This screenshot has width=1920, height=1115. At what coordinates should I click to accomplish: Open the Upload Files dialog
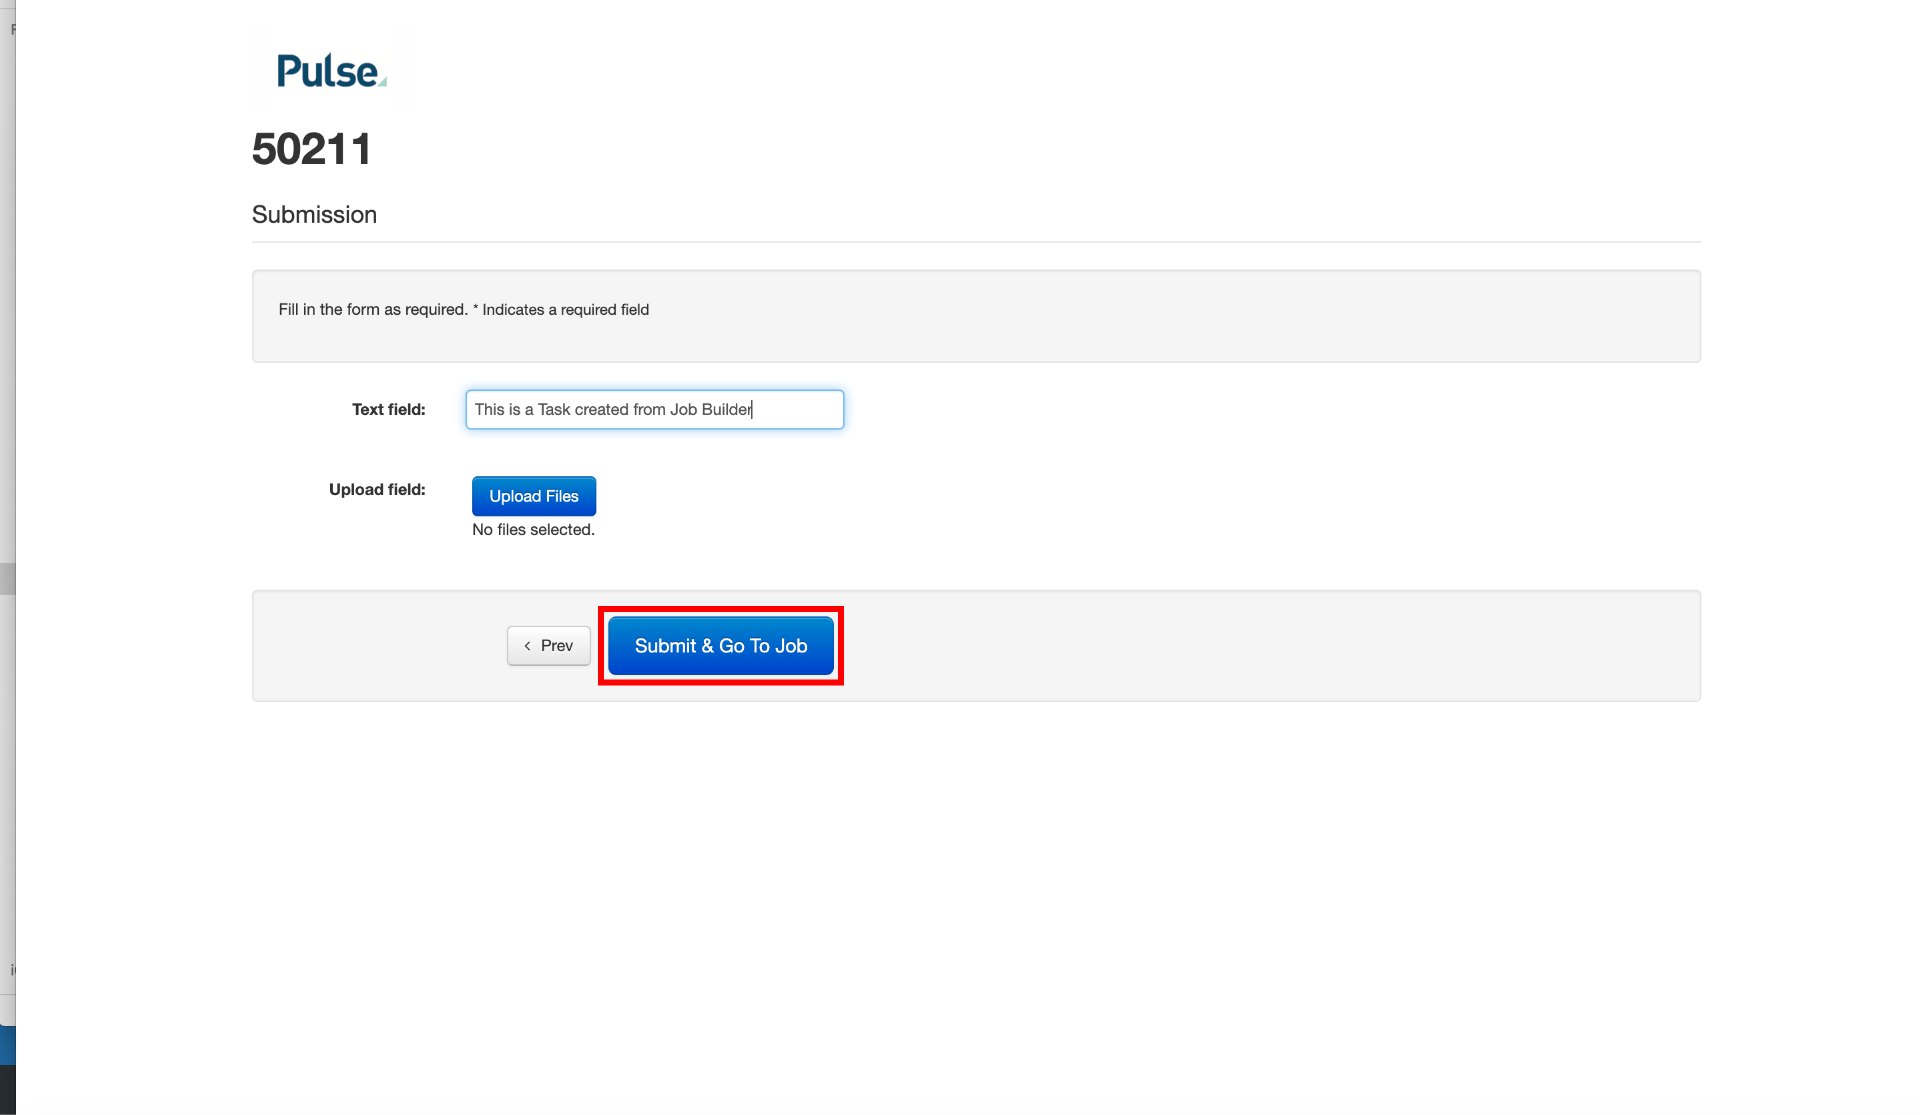coord(534,496)
